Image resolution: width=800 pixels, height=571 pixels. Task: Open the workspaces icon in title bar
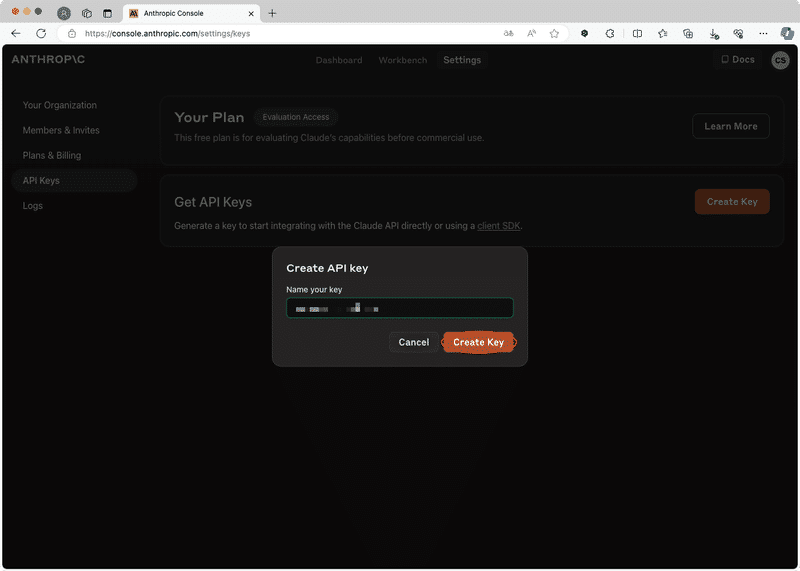pyautogui.click(x=87, y=14)
